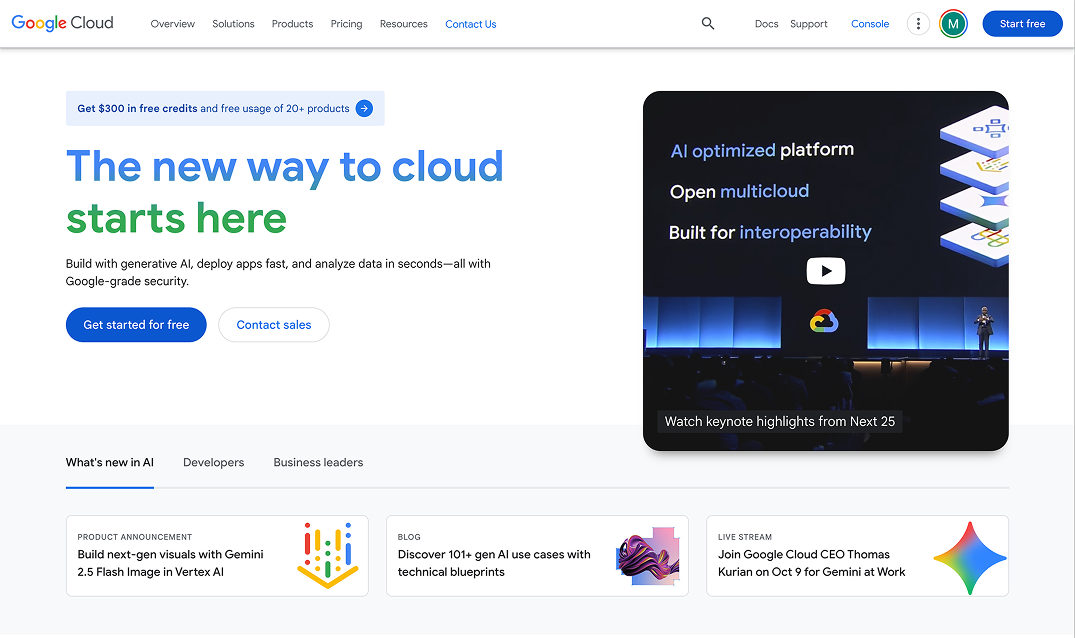Switch to the Business leaders tab
Viewport: 1075px width, 638px height.
pyautogui.click(x=318, y=462)
